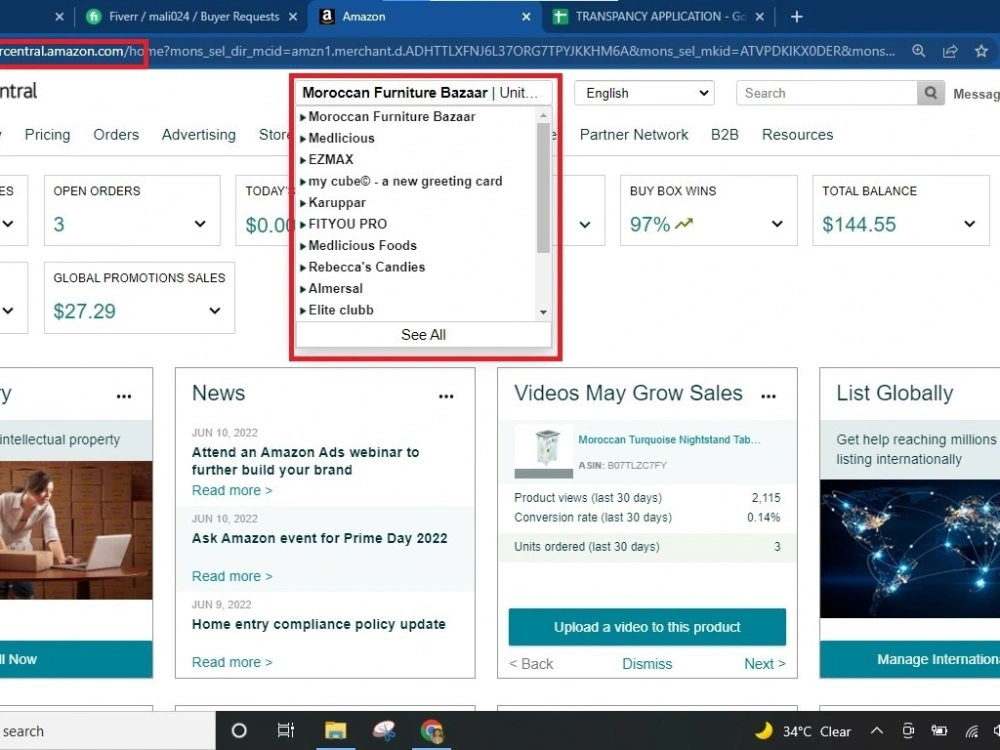Image resolution: width=1000 pixels, height=750 pixels.
Task: Click in the Seller Central search field
Action: pyautogui.click(x=827, y=93)
